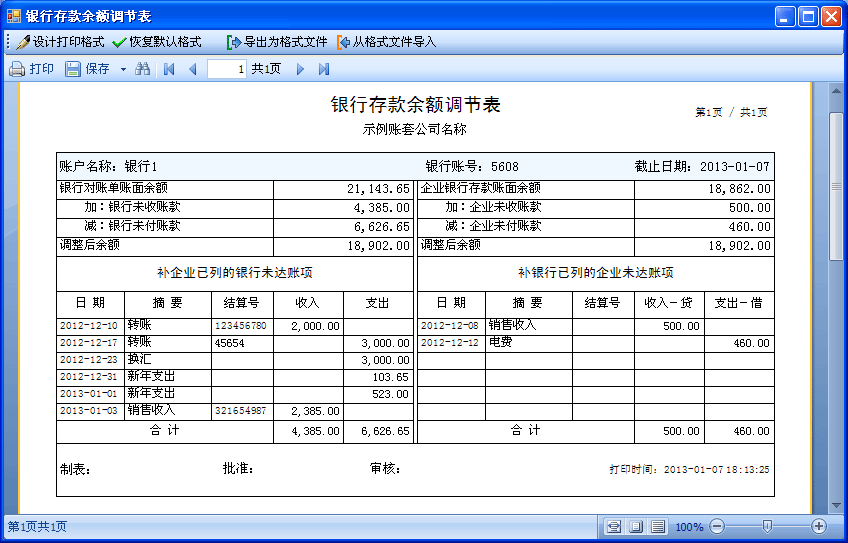Viewport: 848px width, 543px height.
Task: Click 截止日期：2013-01-07 text
Action: [x=702, y=167]
